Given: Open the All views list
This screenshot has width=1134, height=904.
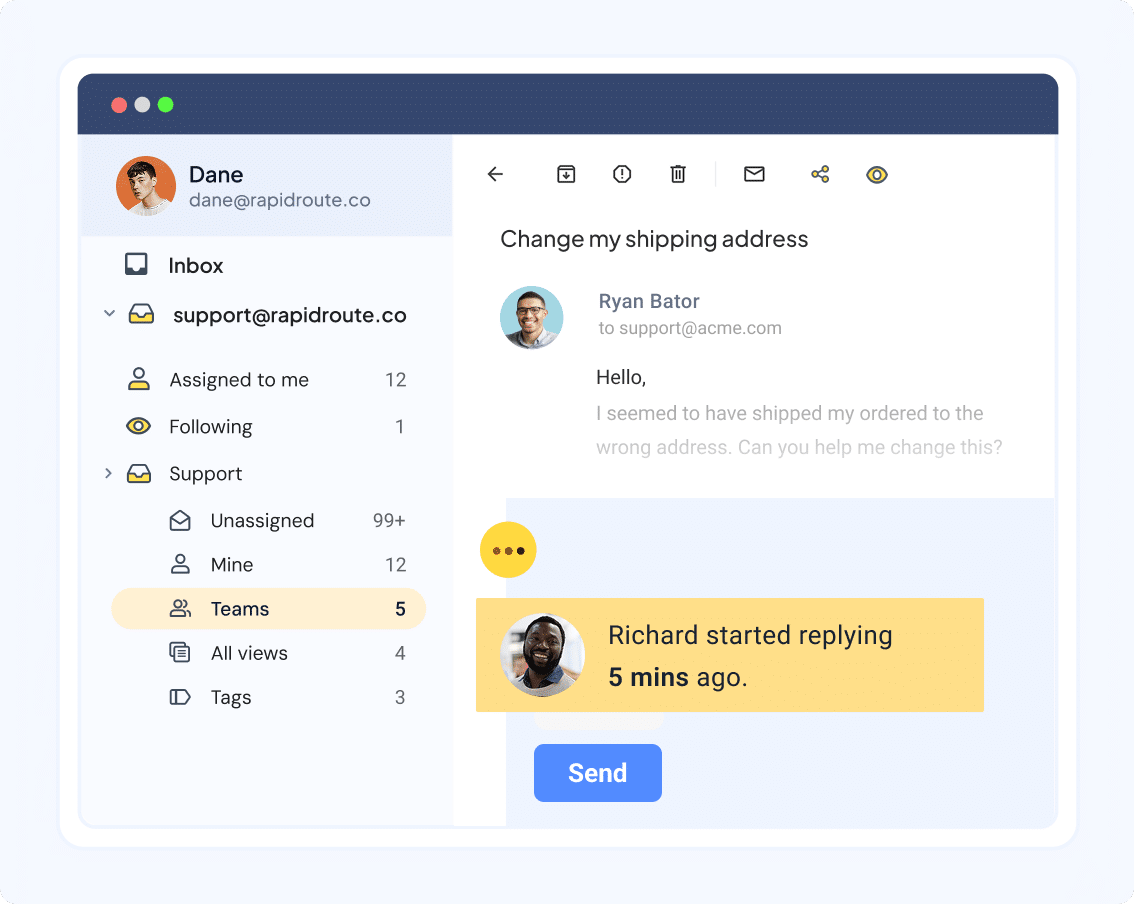Looking at the screenshot, I should pos(250,653).
